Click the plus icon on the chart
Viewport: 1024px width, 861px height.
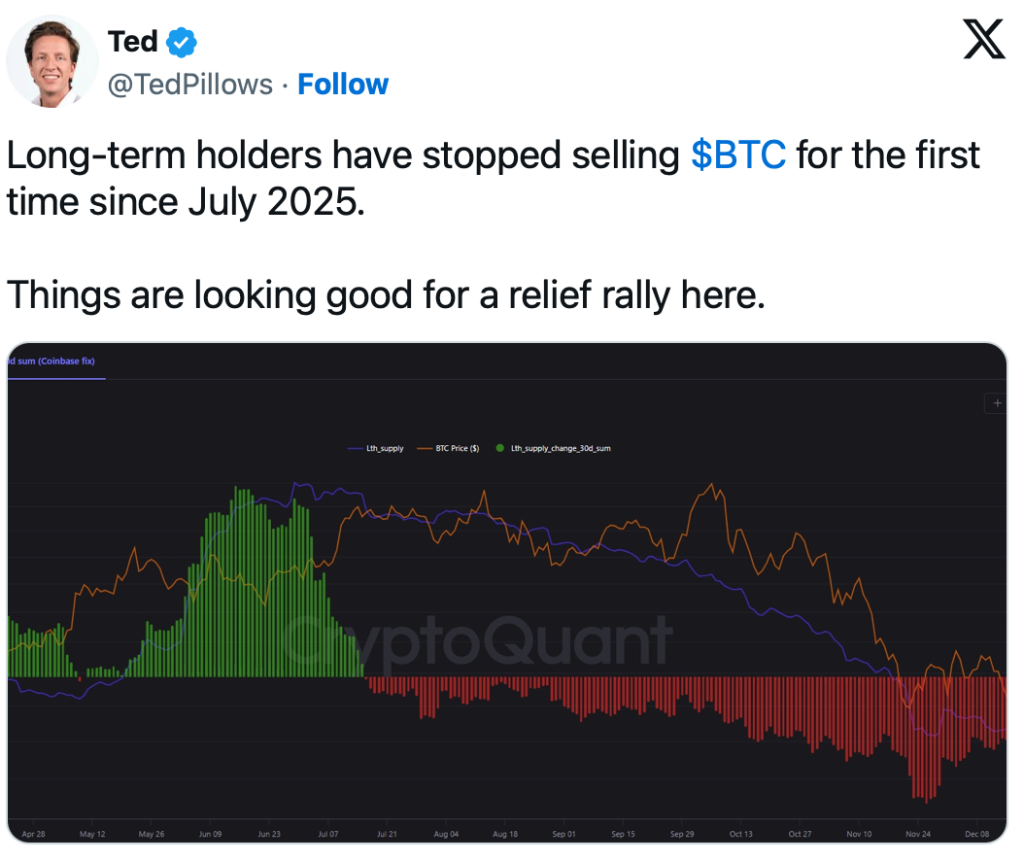click(x=996, y=403)
